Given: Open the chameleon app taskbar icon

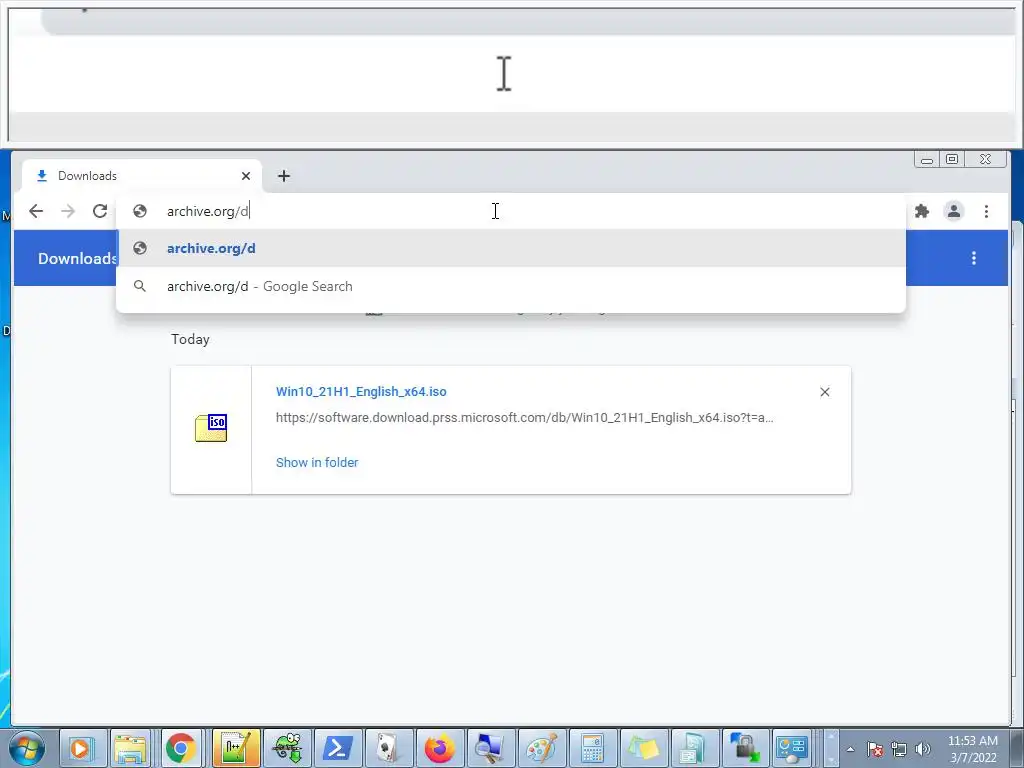Looking at the screenshot, I should pos(287,748).
